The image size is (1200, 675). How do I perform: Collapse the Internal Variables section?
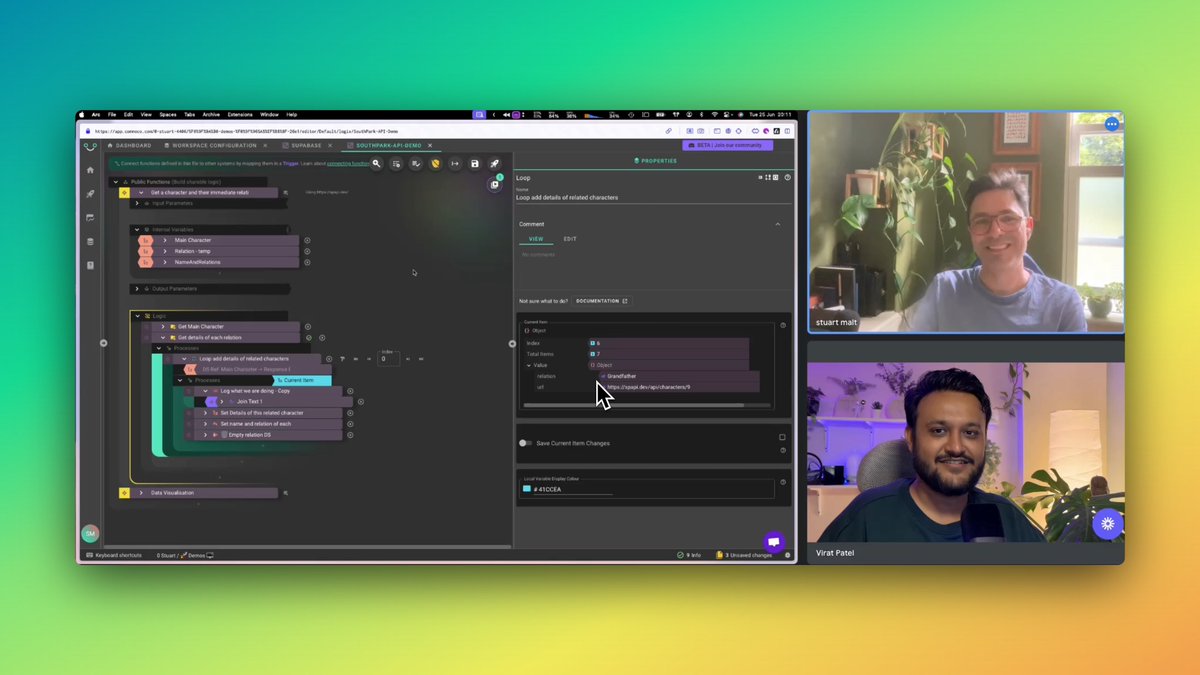(x=137, y=229)
